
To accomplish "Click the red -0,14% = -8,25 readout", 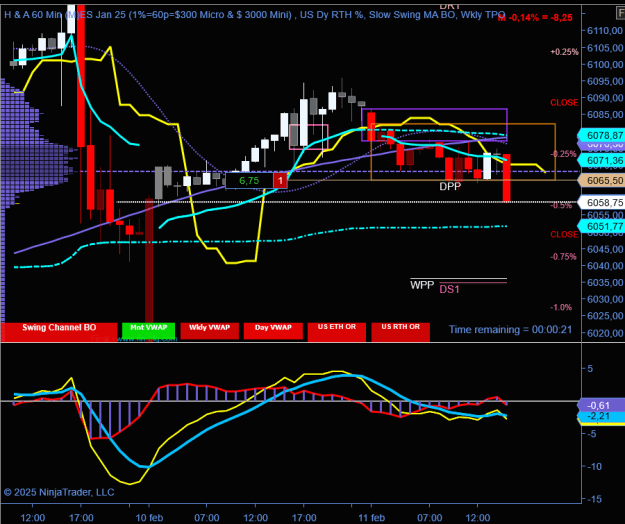I will [x=535, y=18].
